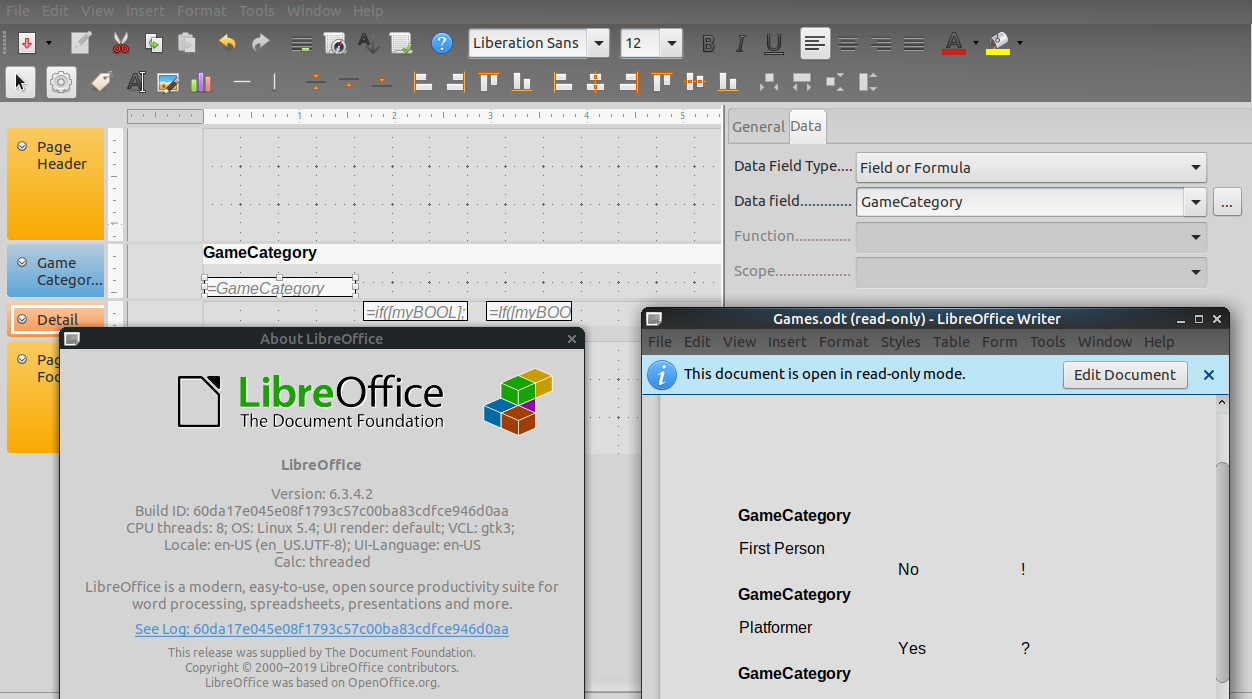This screenshot has height=699, width=1252.
Task: Collapse the Page Header section
Action: [x=22, y=146]
